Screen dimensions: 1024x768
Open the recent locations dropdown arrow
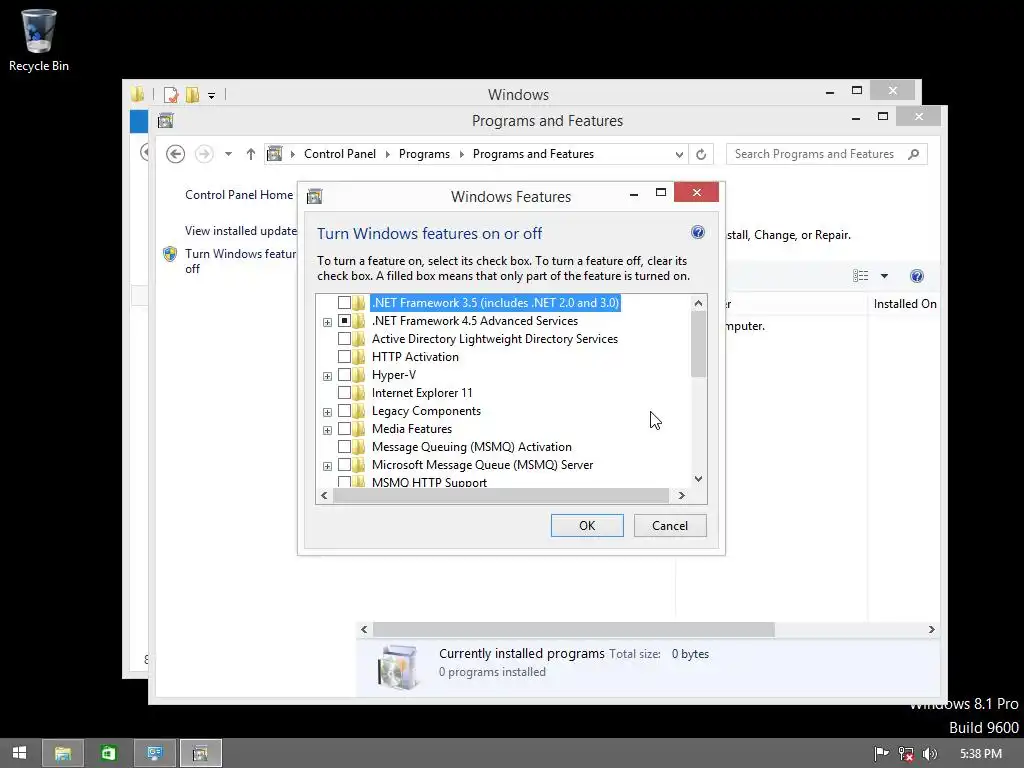click(x=228, y=154)
